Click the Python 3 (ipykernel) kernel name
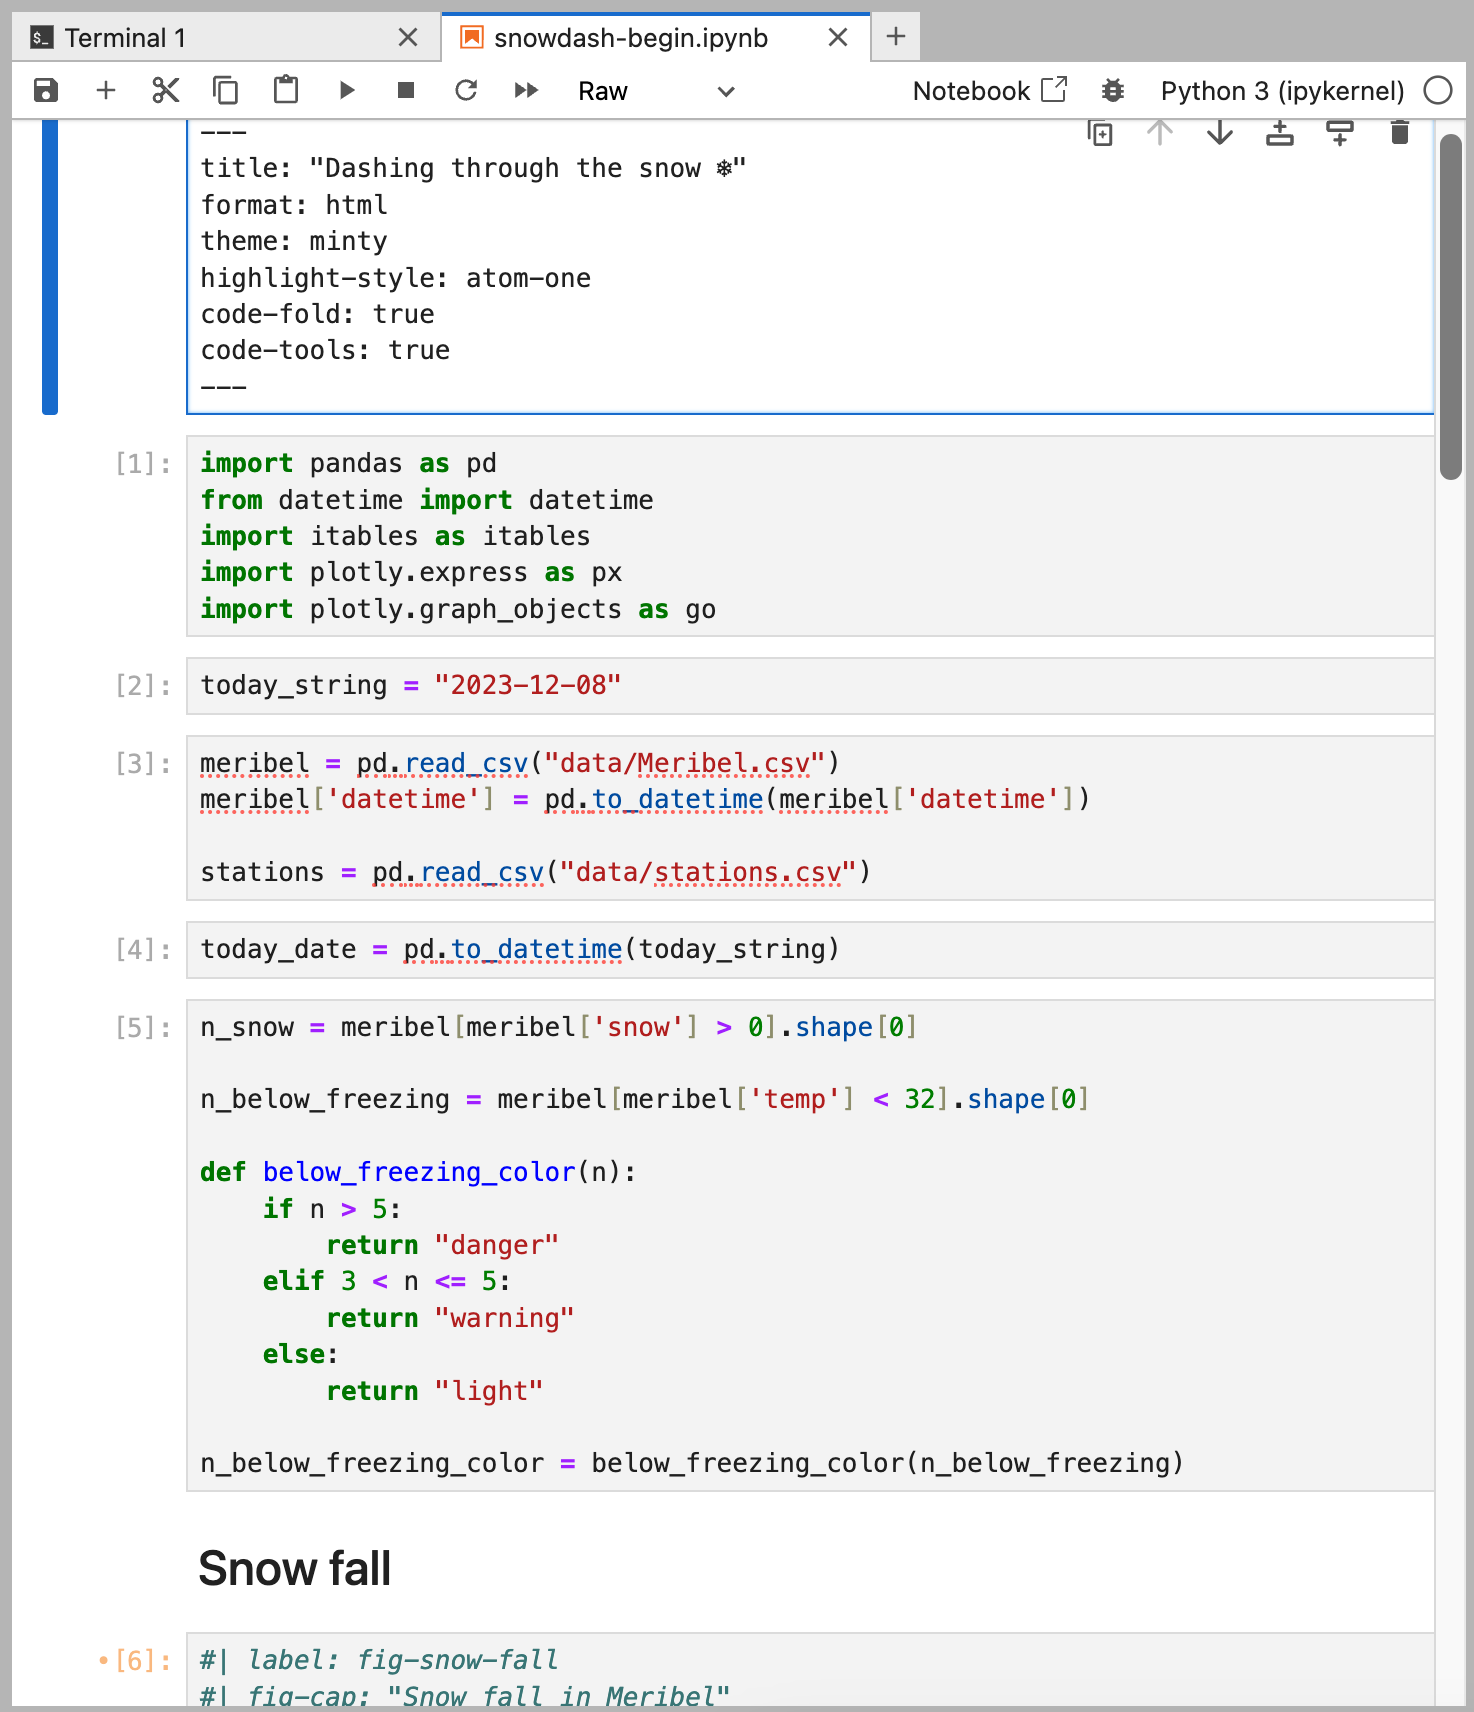Viewport: 1474px width, 1712px height. point(1282,91)
